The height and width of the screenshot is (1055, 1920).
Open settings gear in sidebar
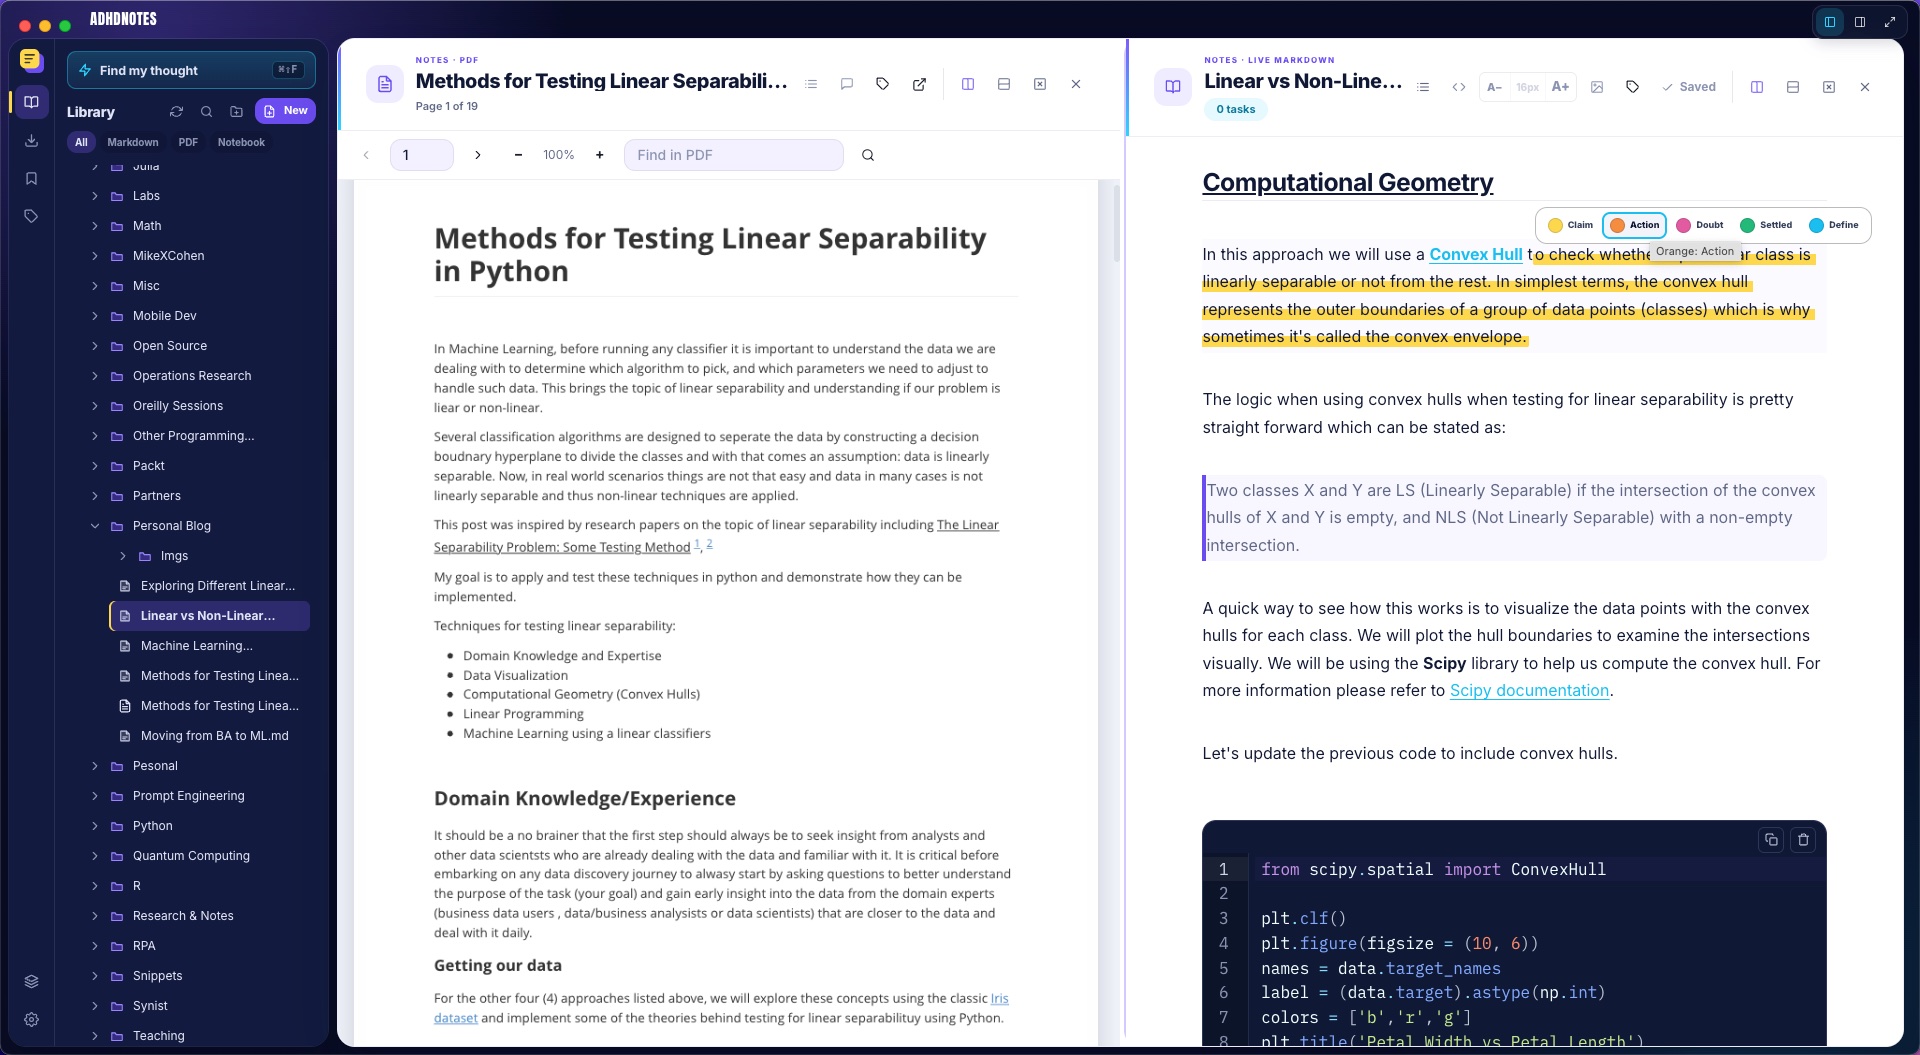(31, 1019)
